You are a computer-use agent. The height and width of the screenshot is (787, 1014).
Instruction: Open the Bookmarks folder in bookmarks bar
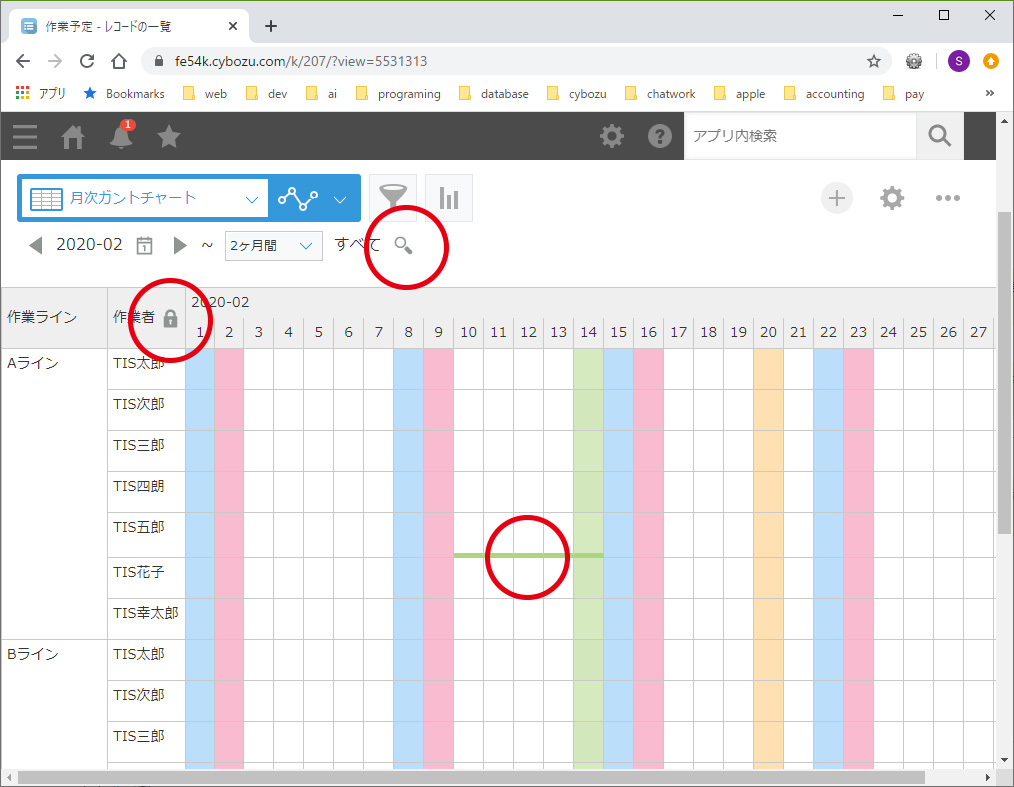(x=124, y=94)
